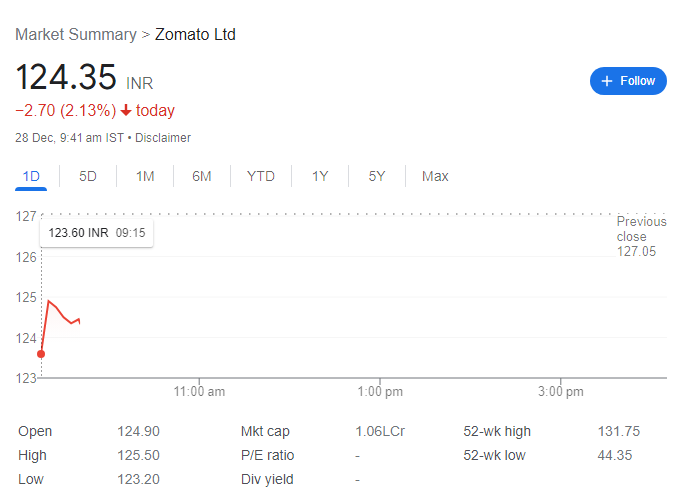Click the Open value 124.90
The image size is (693, 494).
click(x=138, y=431)
